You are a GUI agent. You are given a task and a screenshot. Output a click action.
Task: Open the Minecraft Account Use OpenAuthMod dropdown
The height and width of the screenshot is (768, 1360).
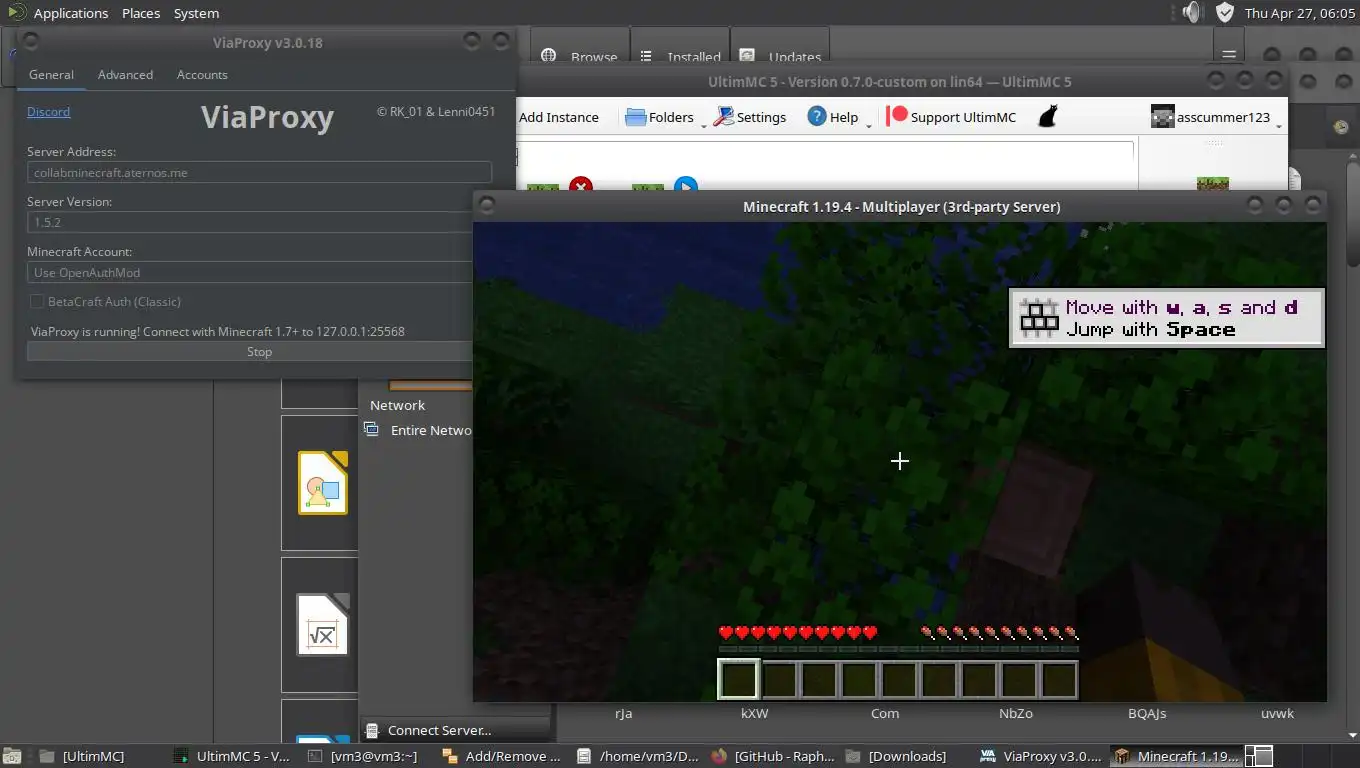pos(250,272)
